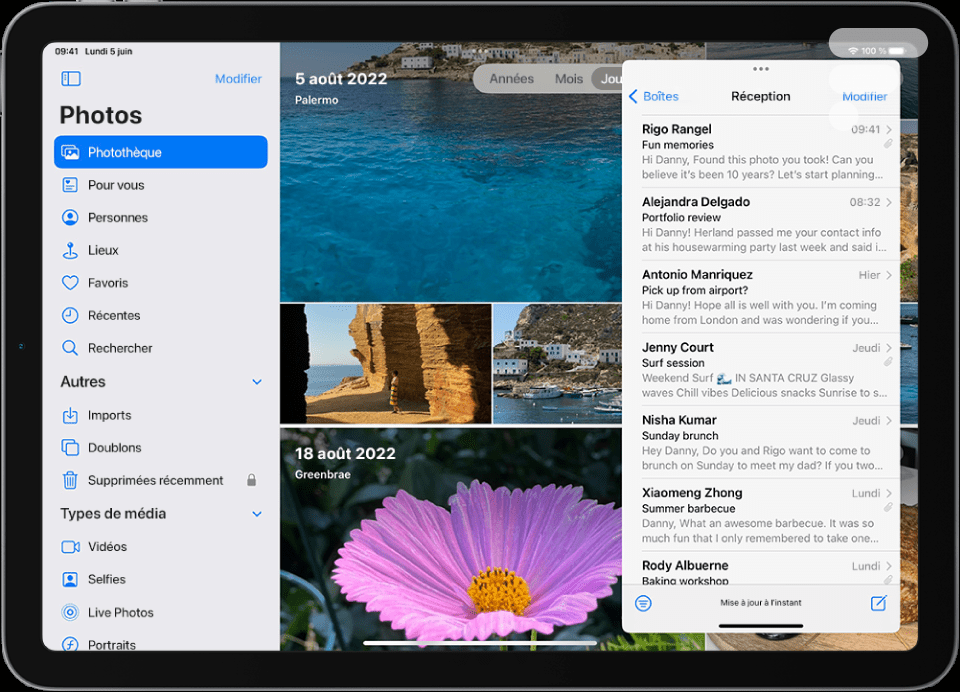Screen dimensions: 960x692
Task: Tap Modifier in the Photos sidebar
Action: click(238, 79)
